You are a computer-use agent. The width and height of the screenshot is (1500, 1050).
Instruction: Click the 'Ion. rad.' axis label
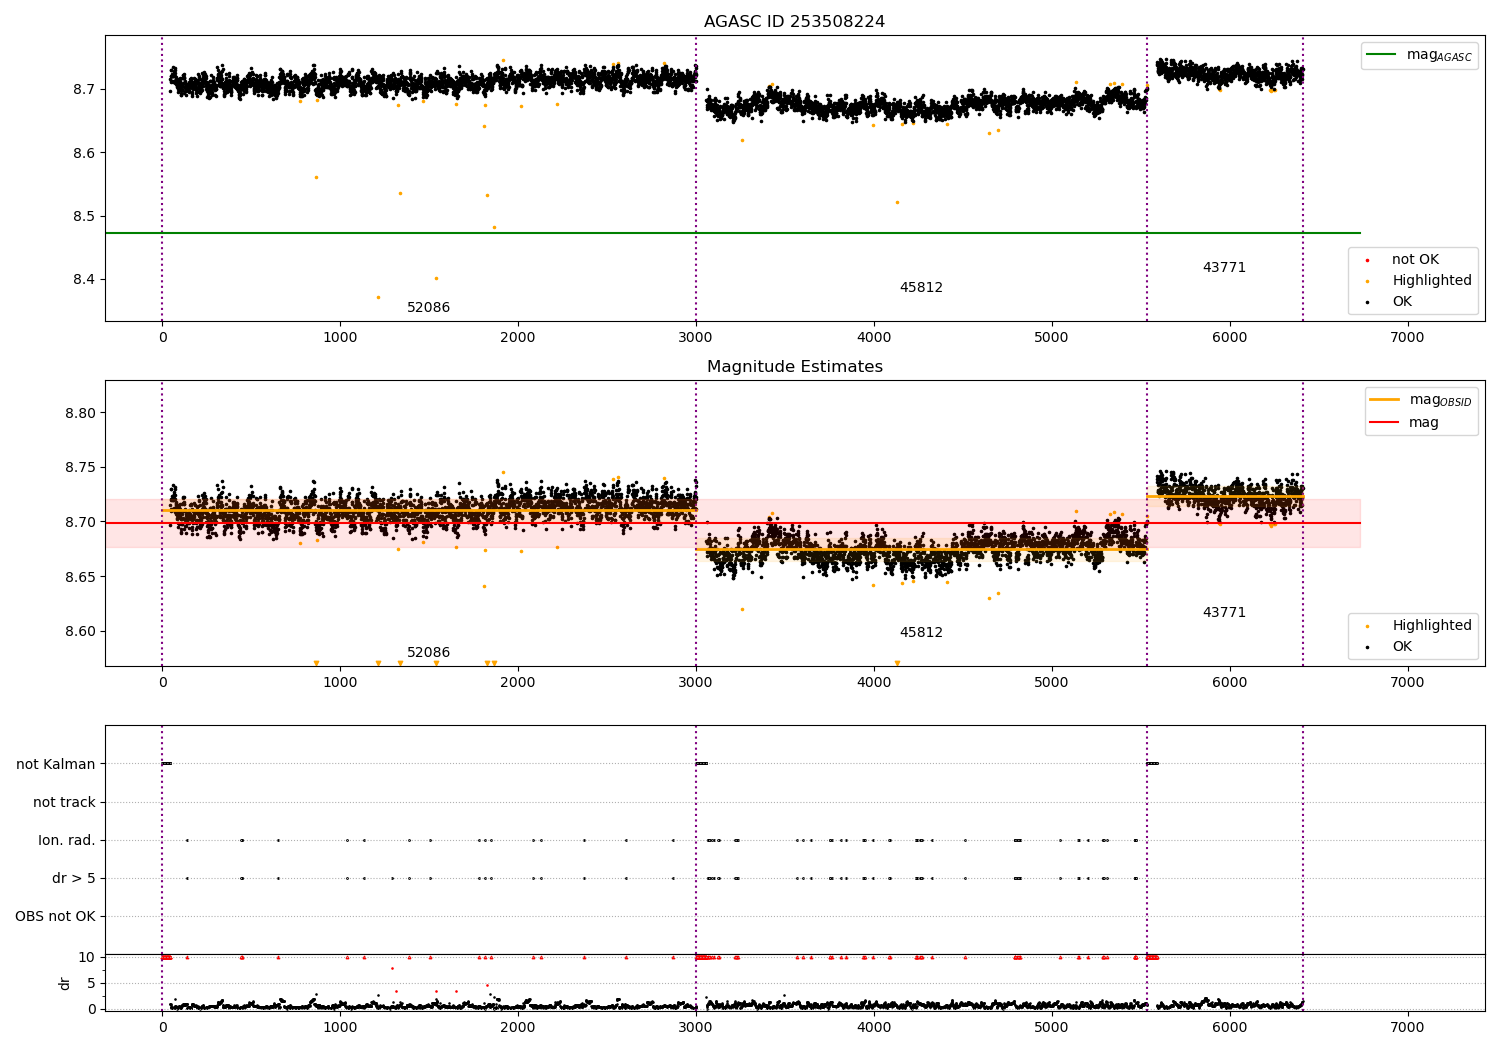[67, 840]
